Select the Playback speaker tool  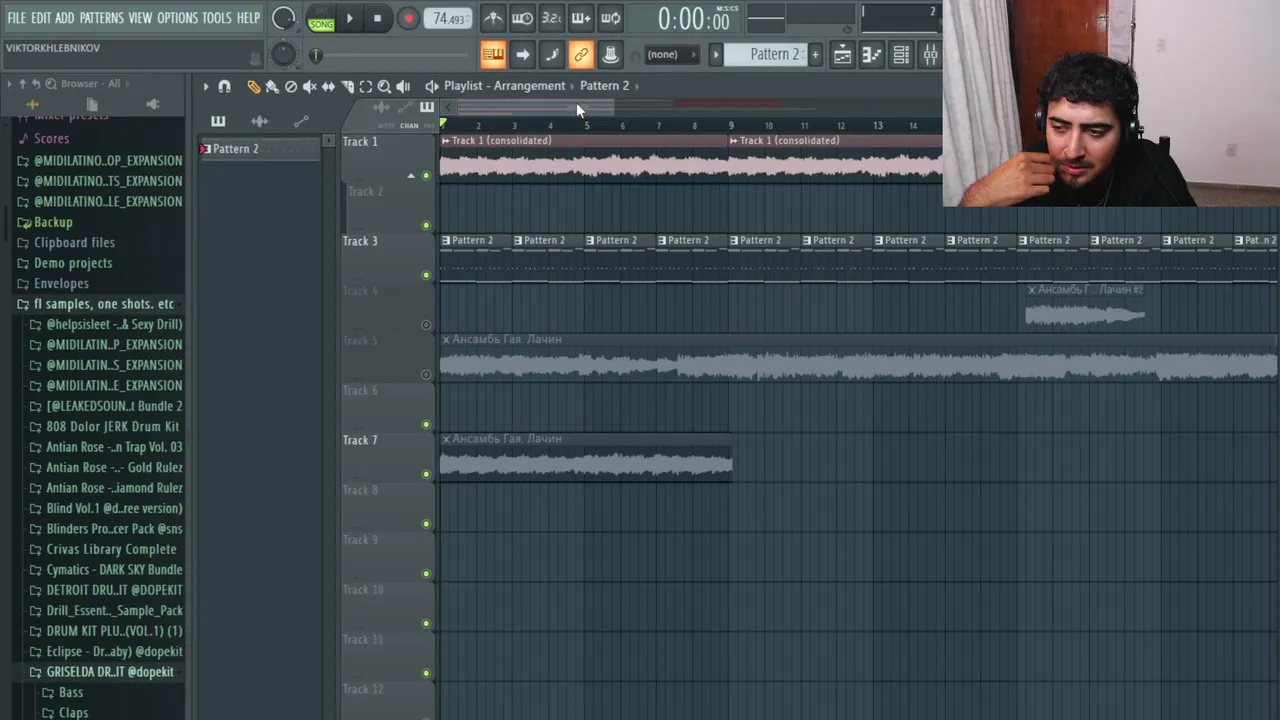[x=403, y=87]
